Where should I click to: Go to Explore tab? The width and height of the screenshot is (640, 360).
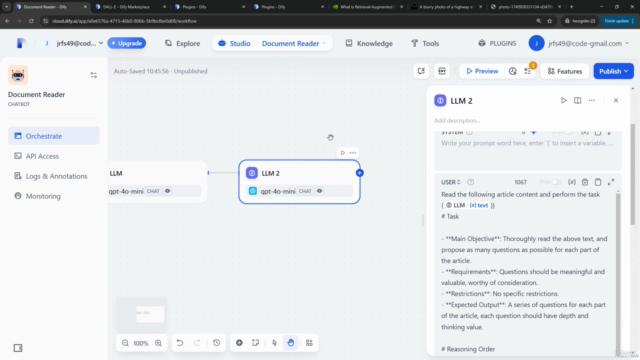click(x=182, y=43)
